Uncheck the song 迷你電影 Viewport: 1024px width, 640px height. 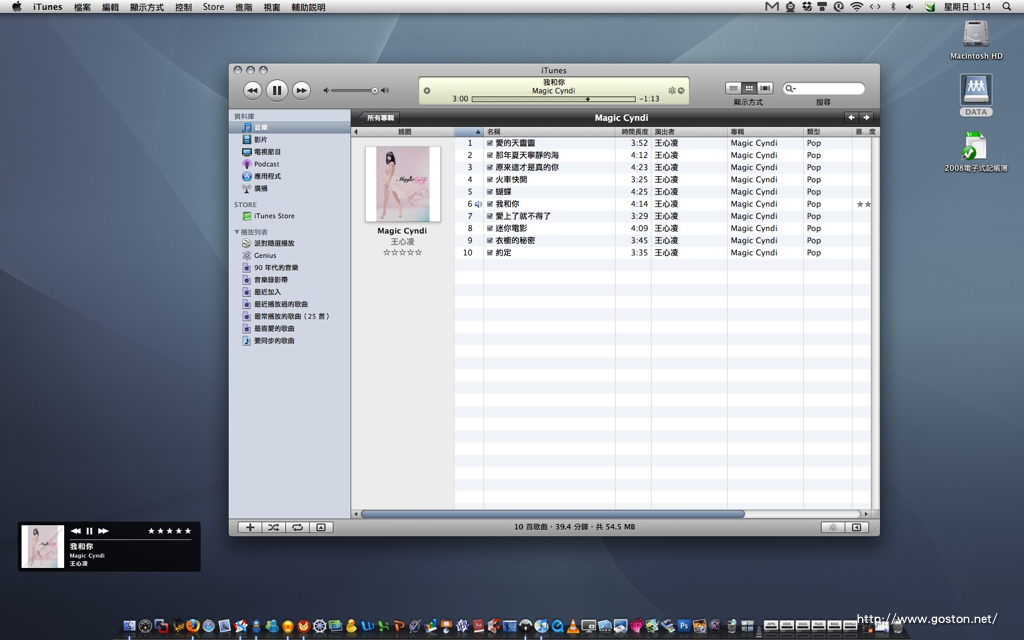coord(490,229)
